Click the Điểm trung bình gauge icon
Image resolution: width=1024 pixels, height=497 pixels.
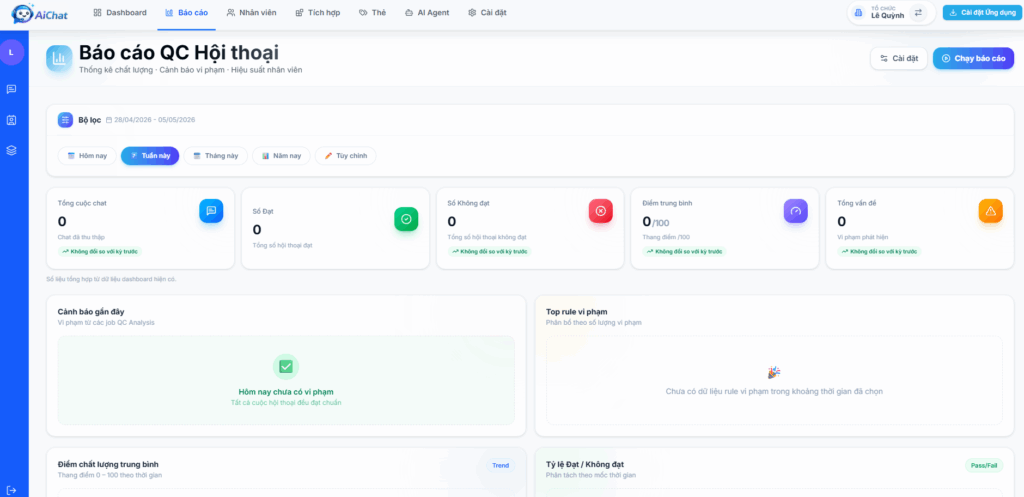(x=795, y=211)
